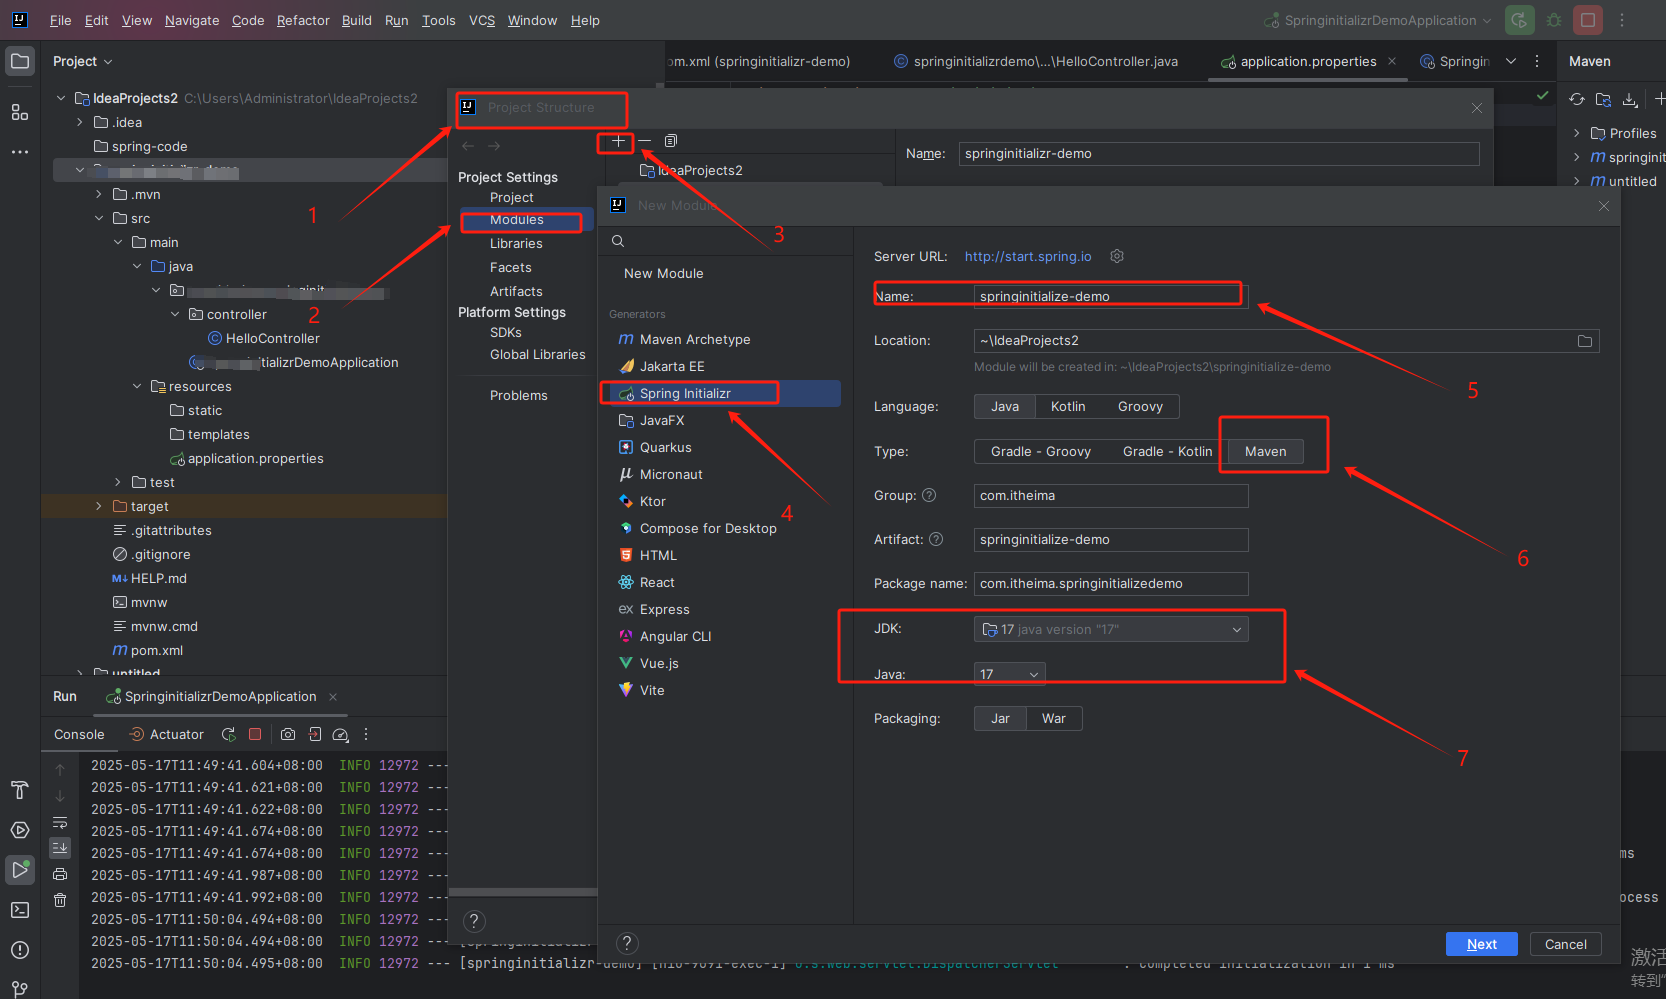This screenshot has width=1666, height=999.
Task: Open the Refactor menu
Action: point(303,20)
